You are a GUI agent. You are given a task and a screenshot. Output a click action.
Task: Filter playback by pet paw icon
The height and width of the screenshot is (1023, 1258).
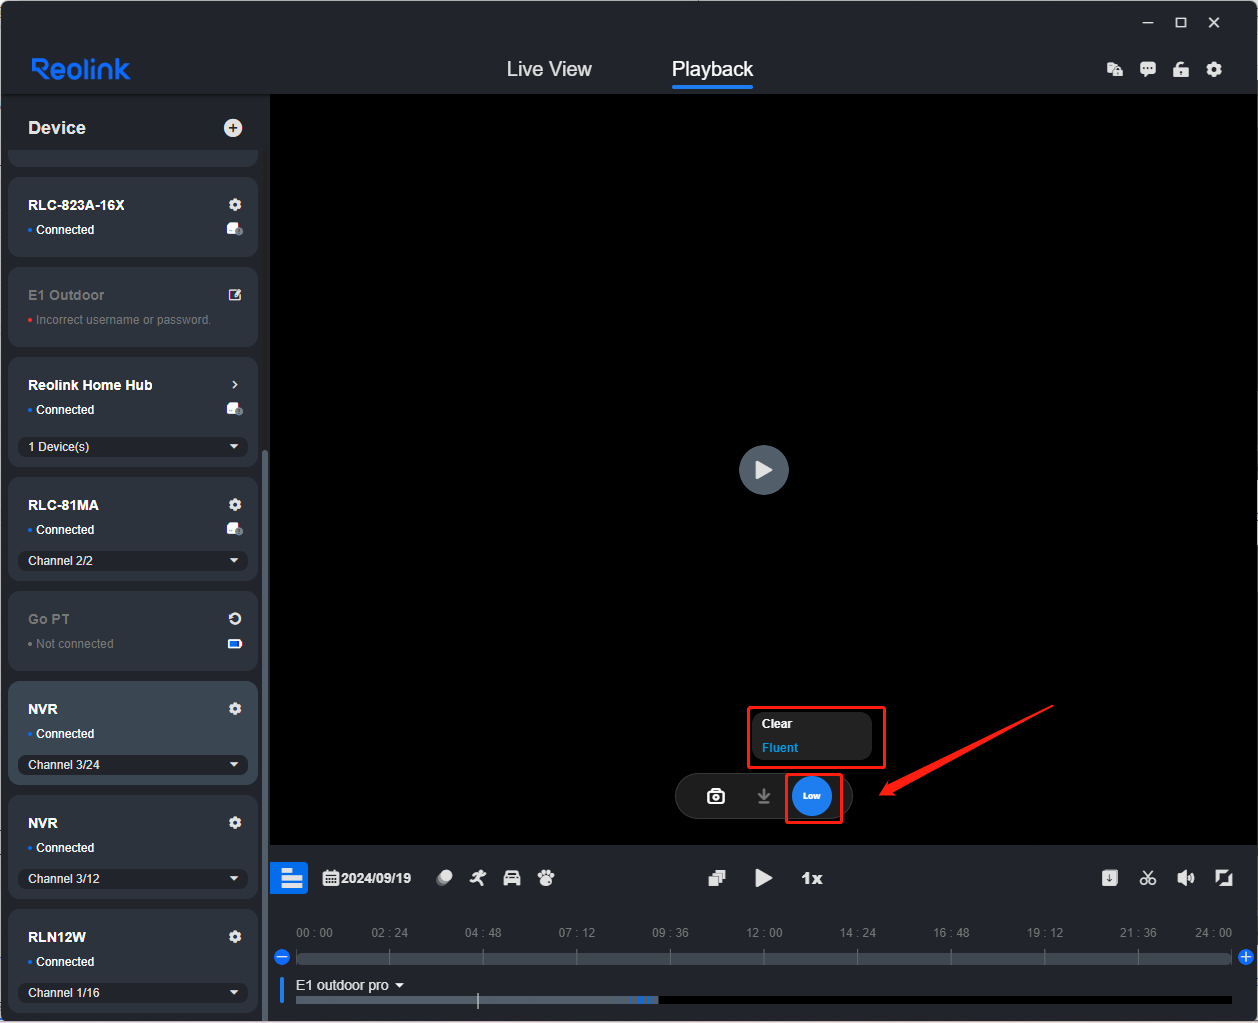click(x=546, y=878)
